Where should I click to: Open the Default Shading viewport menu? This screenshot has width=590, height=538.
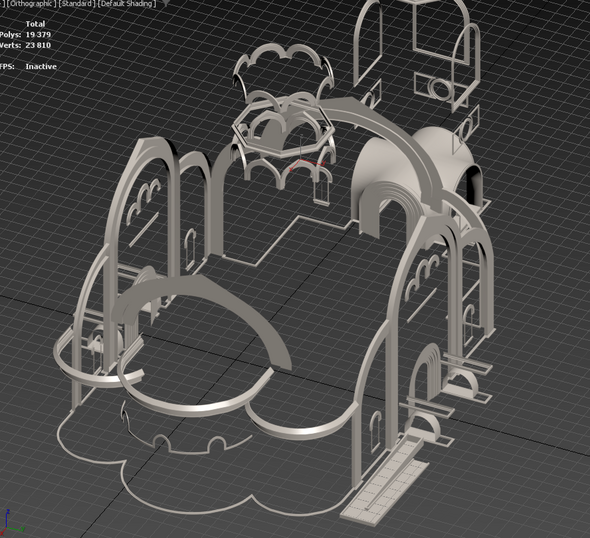click(126, 4)
